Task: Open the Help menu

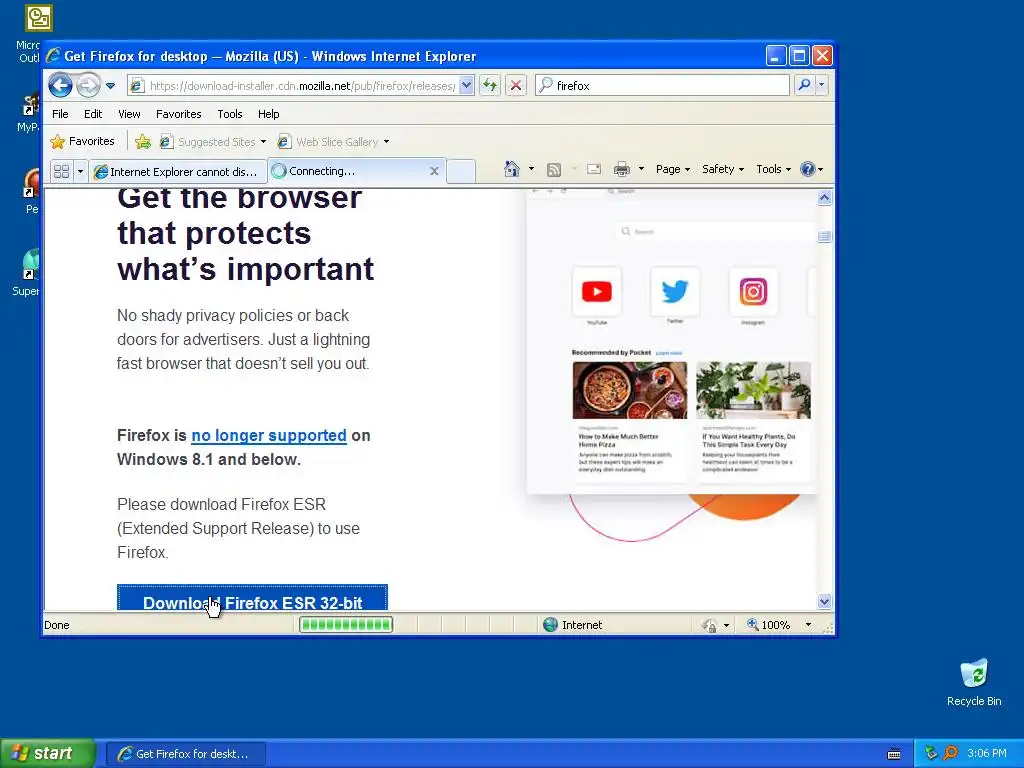Action: (268, 114)
